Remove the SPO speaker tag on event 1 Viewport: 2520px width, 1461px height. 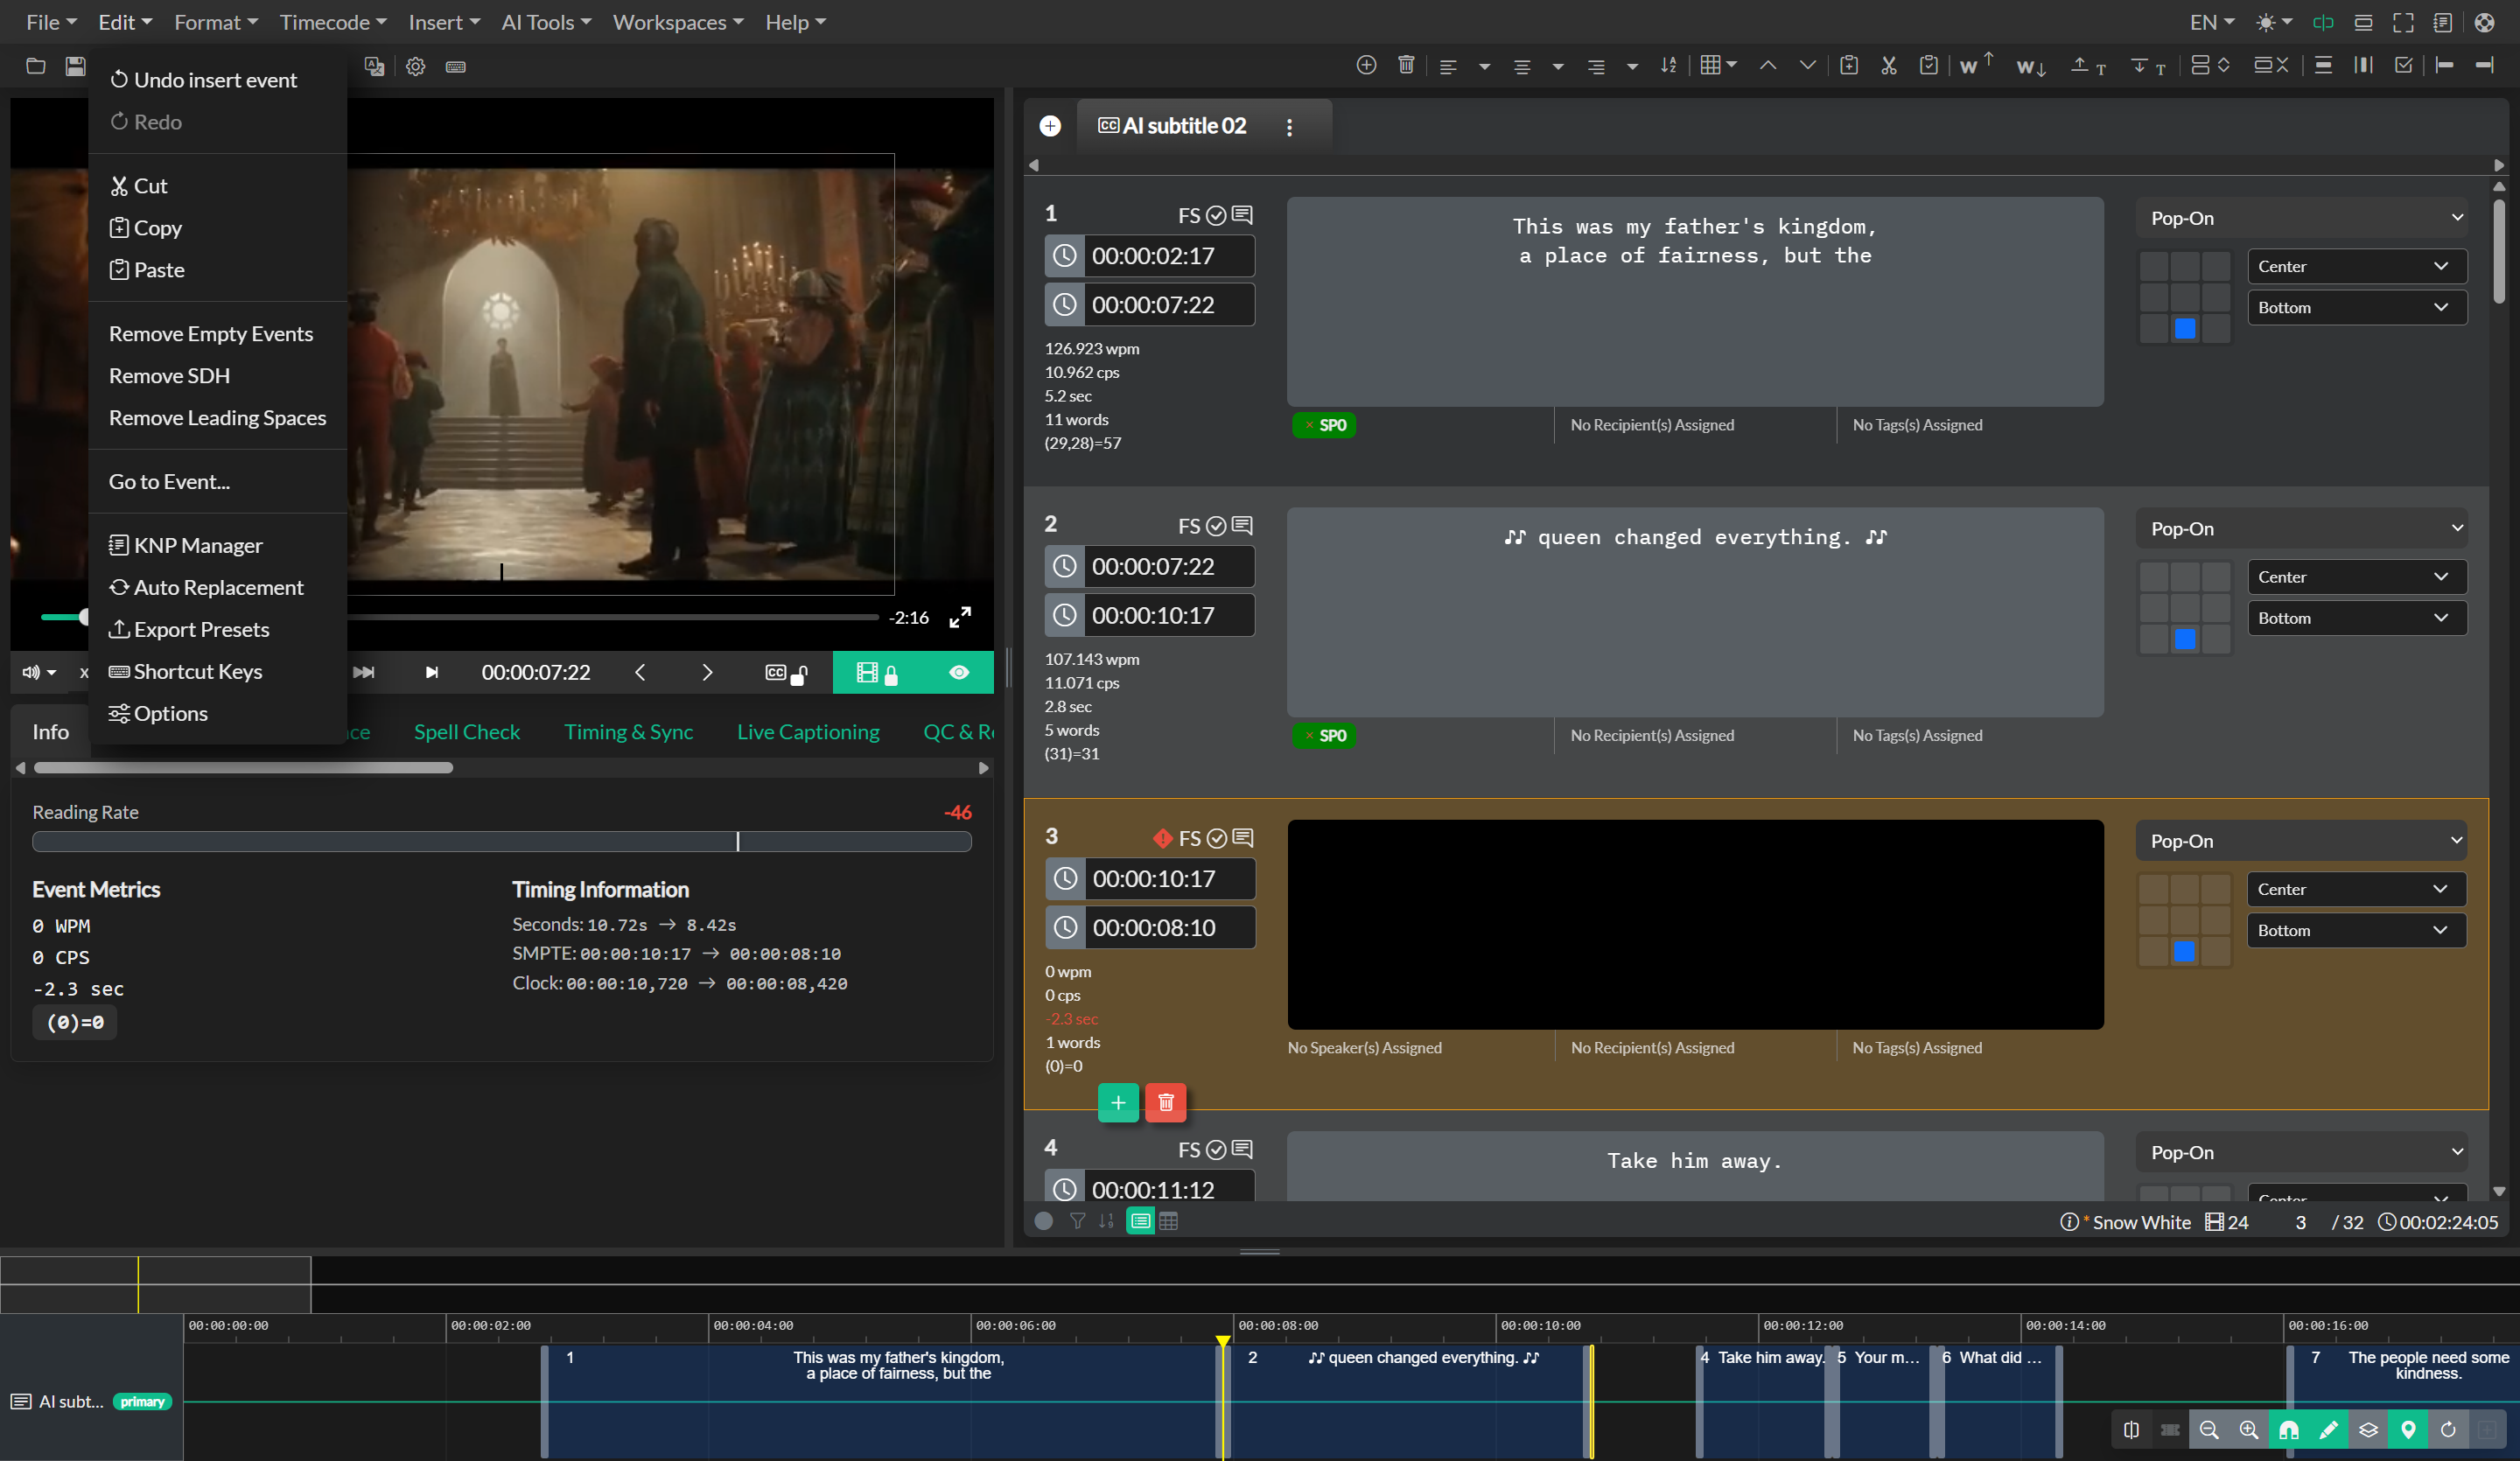1309,425
